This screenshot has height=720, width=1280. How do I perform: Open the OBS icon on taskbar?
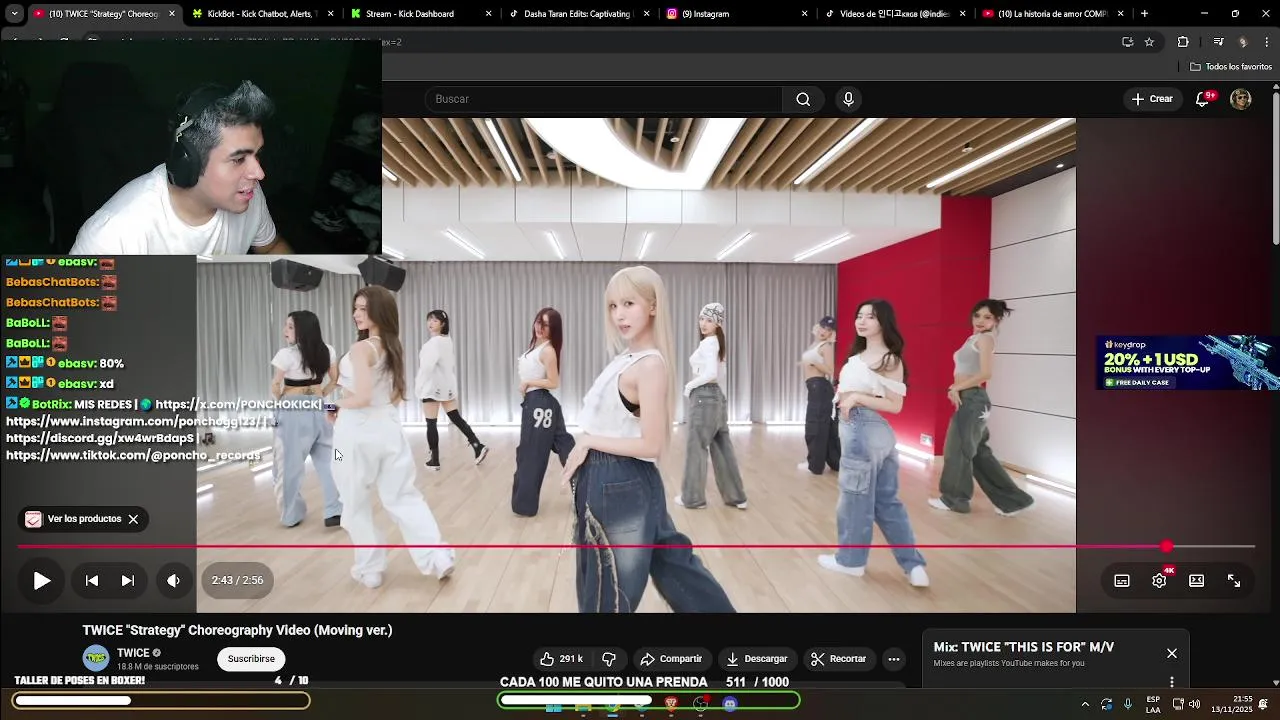click(700, 704)
